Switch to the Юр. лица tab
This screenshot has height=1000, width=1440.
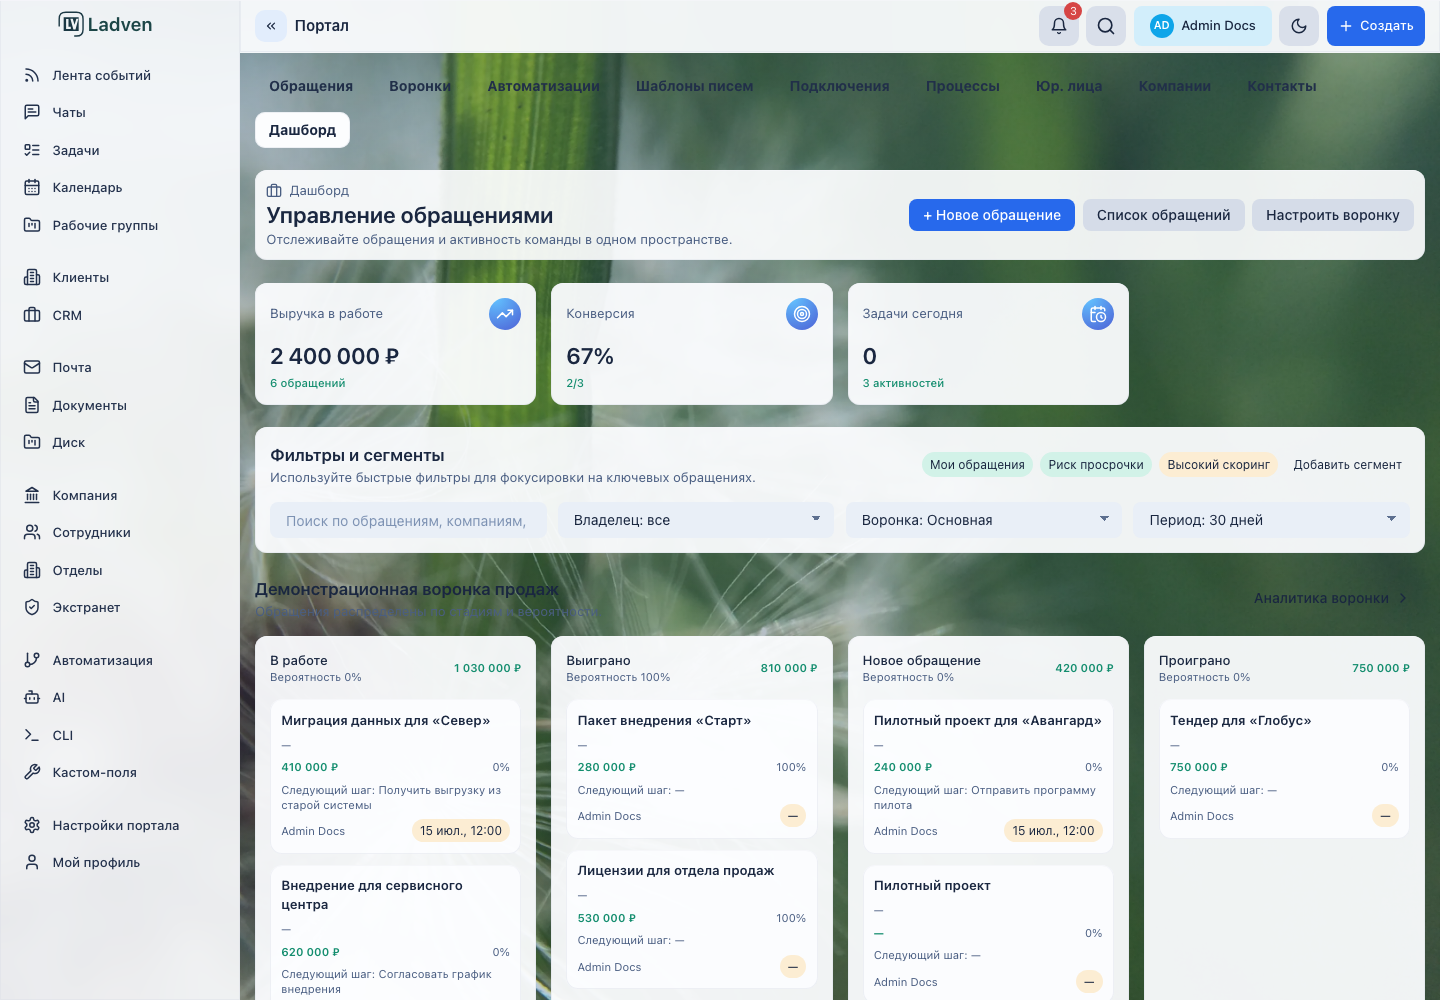tap(1069, 86)
